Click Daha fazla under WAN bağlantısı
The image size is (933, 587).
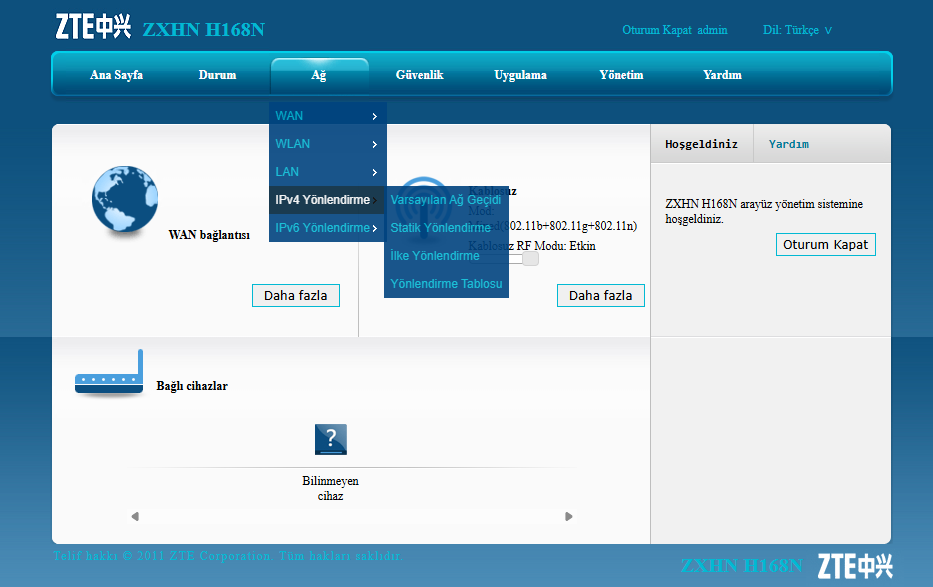click(x=296, y=296)
